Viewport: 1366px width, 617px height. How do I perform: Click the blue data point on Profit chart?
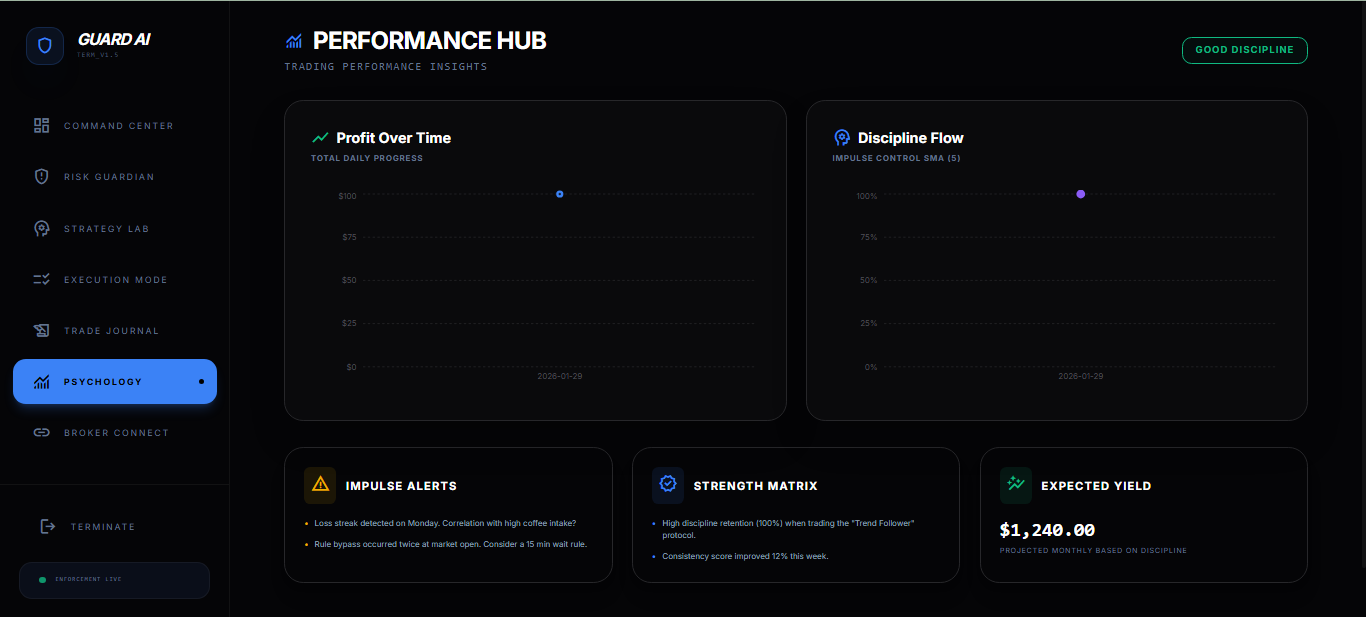[x=559, y=194]
